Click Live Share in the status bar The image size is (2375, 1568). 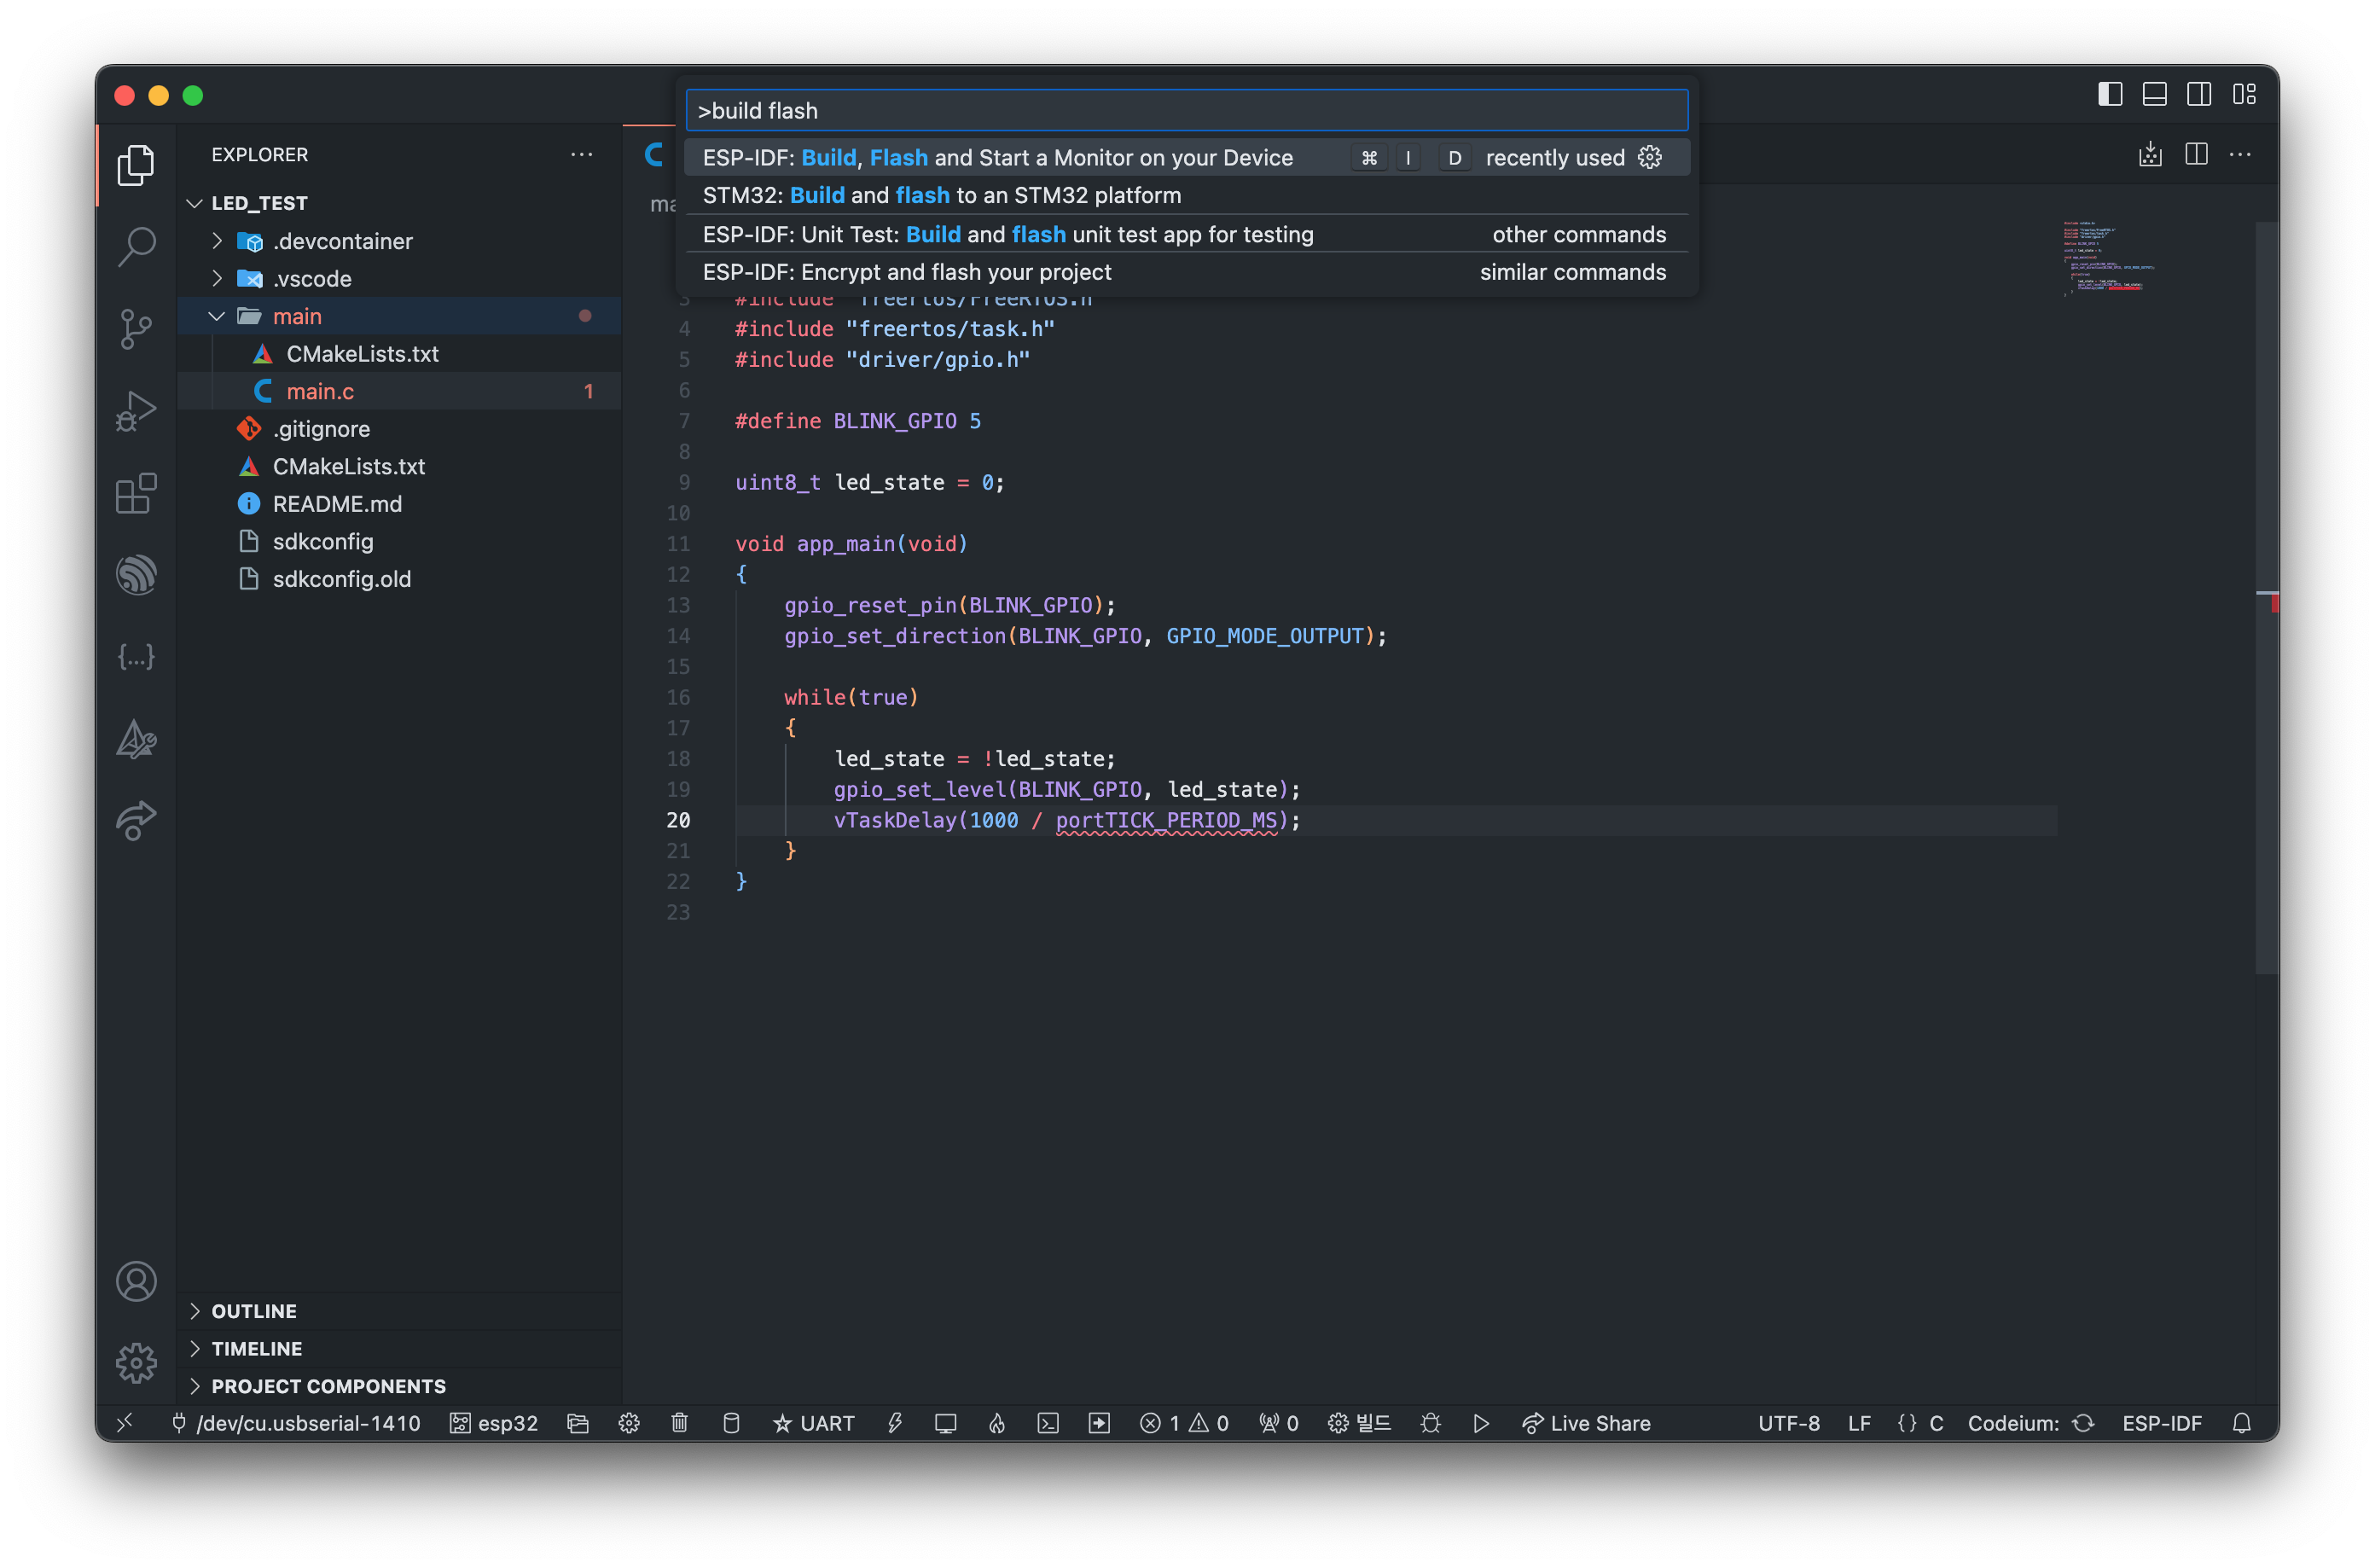[1586, 1423]
